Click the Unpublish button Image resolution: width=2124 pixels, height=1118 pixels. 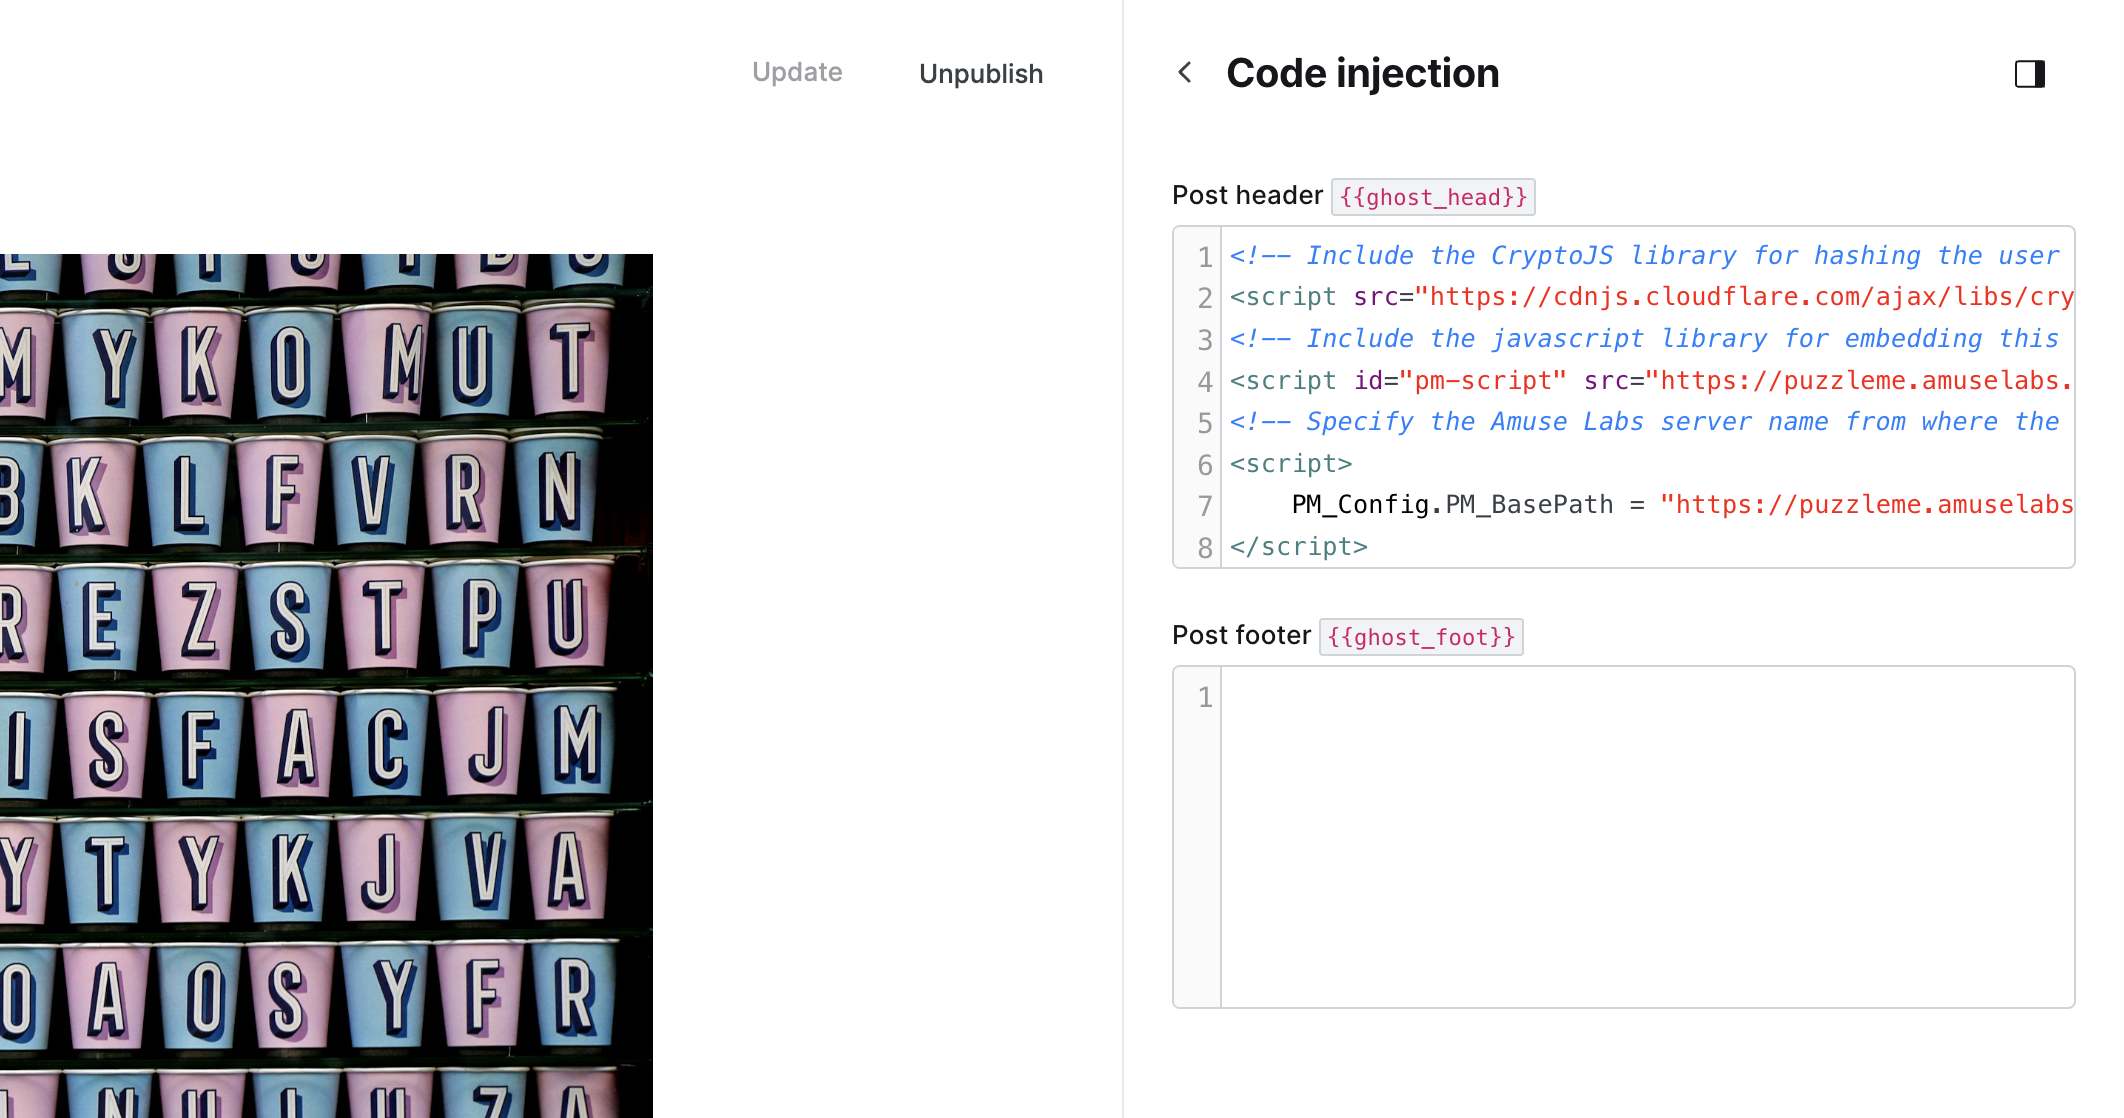click(x=980, y=74)
